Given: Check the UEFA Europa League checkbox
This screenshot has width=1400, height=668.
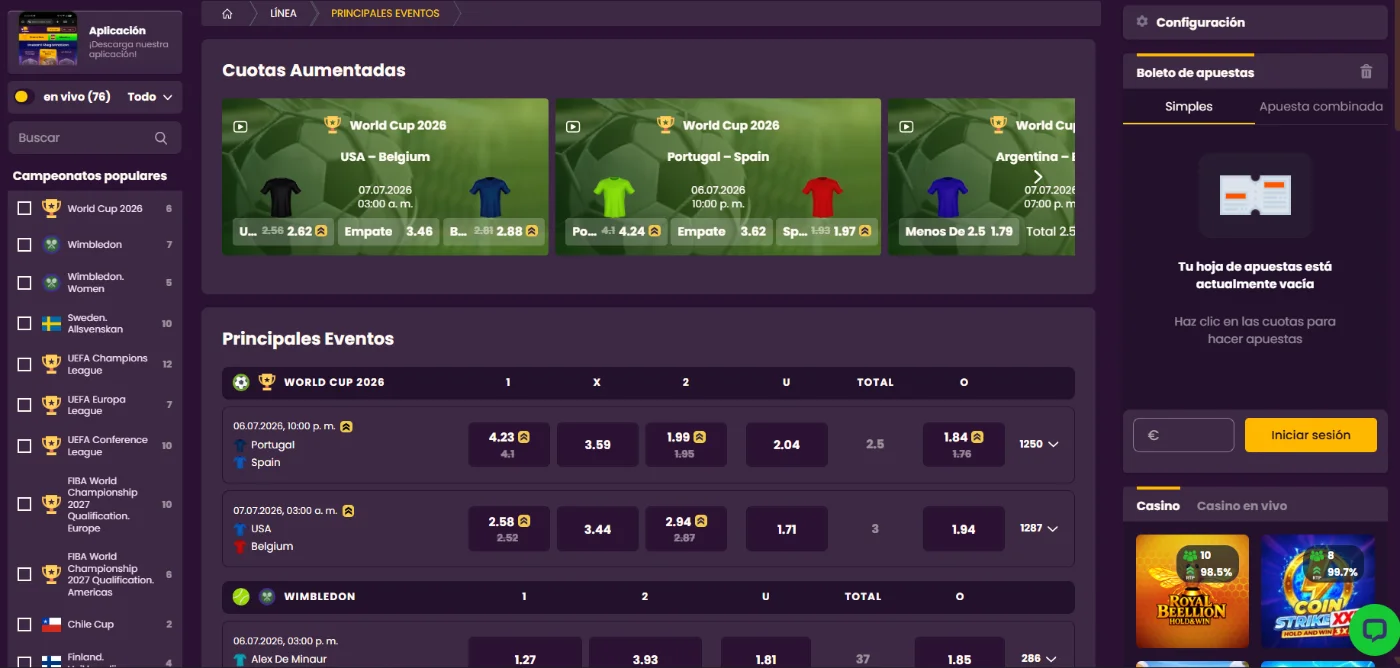Looking at the screenshot, I should [25, 405].
